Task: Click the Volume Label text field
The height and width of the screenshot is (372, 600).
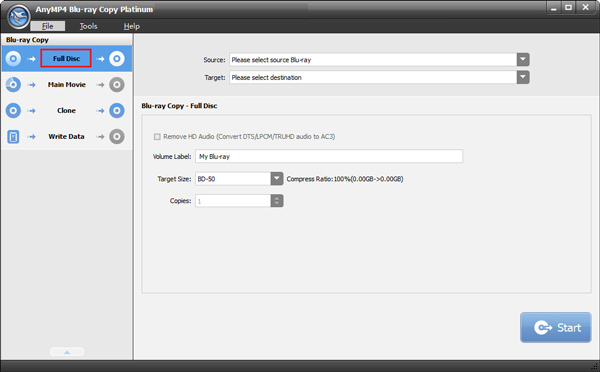Action: [329, 156]
